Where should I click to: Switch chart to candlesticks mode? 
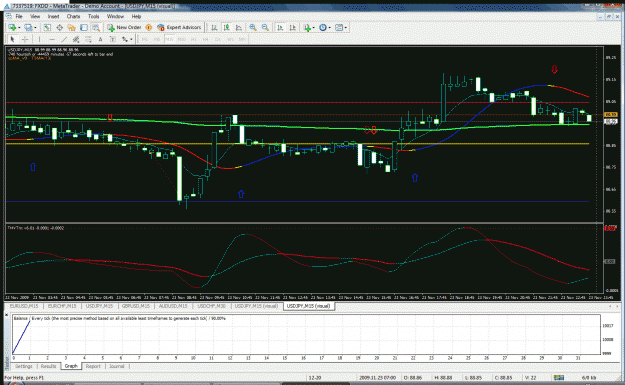pyautogui.click(x=226, y=27)
